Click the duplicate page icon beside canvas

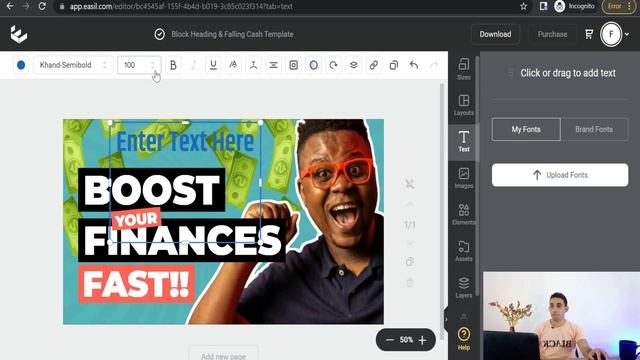pos(410,262)
